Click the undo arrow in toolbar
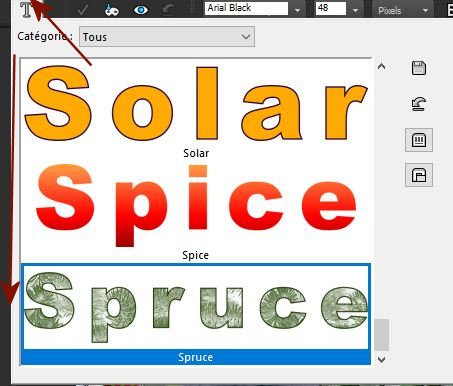 point(168,10)
